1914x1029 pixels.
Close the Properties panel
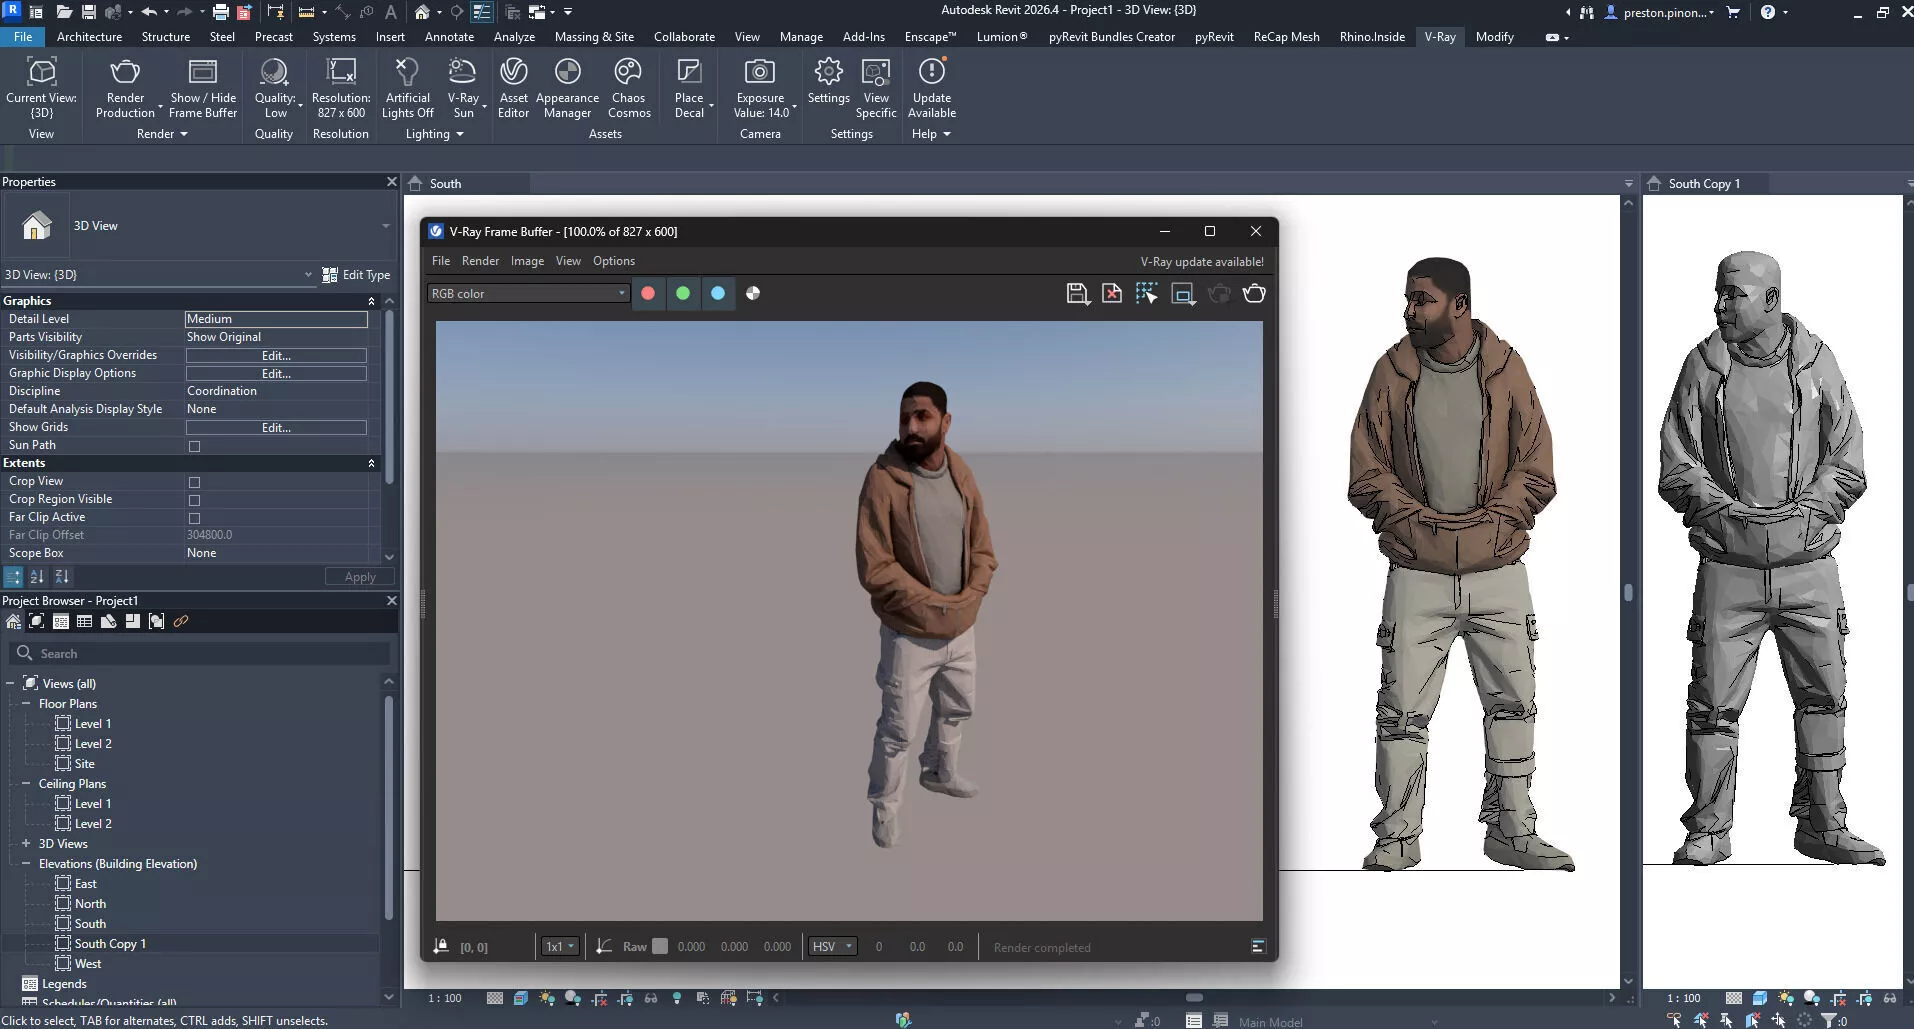pyautogui.click(x=392, y=181)
